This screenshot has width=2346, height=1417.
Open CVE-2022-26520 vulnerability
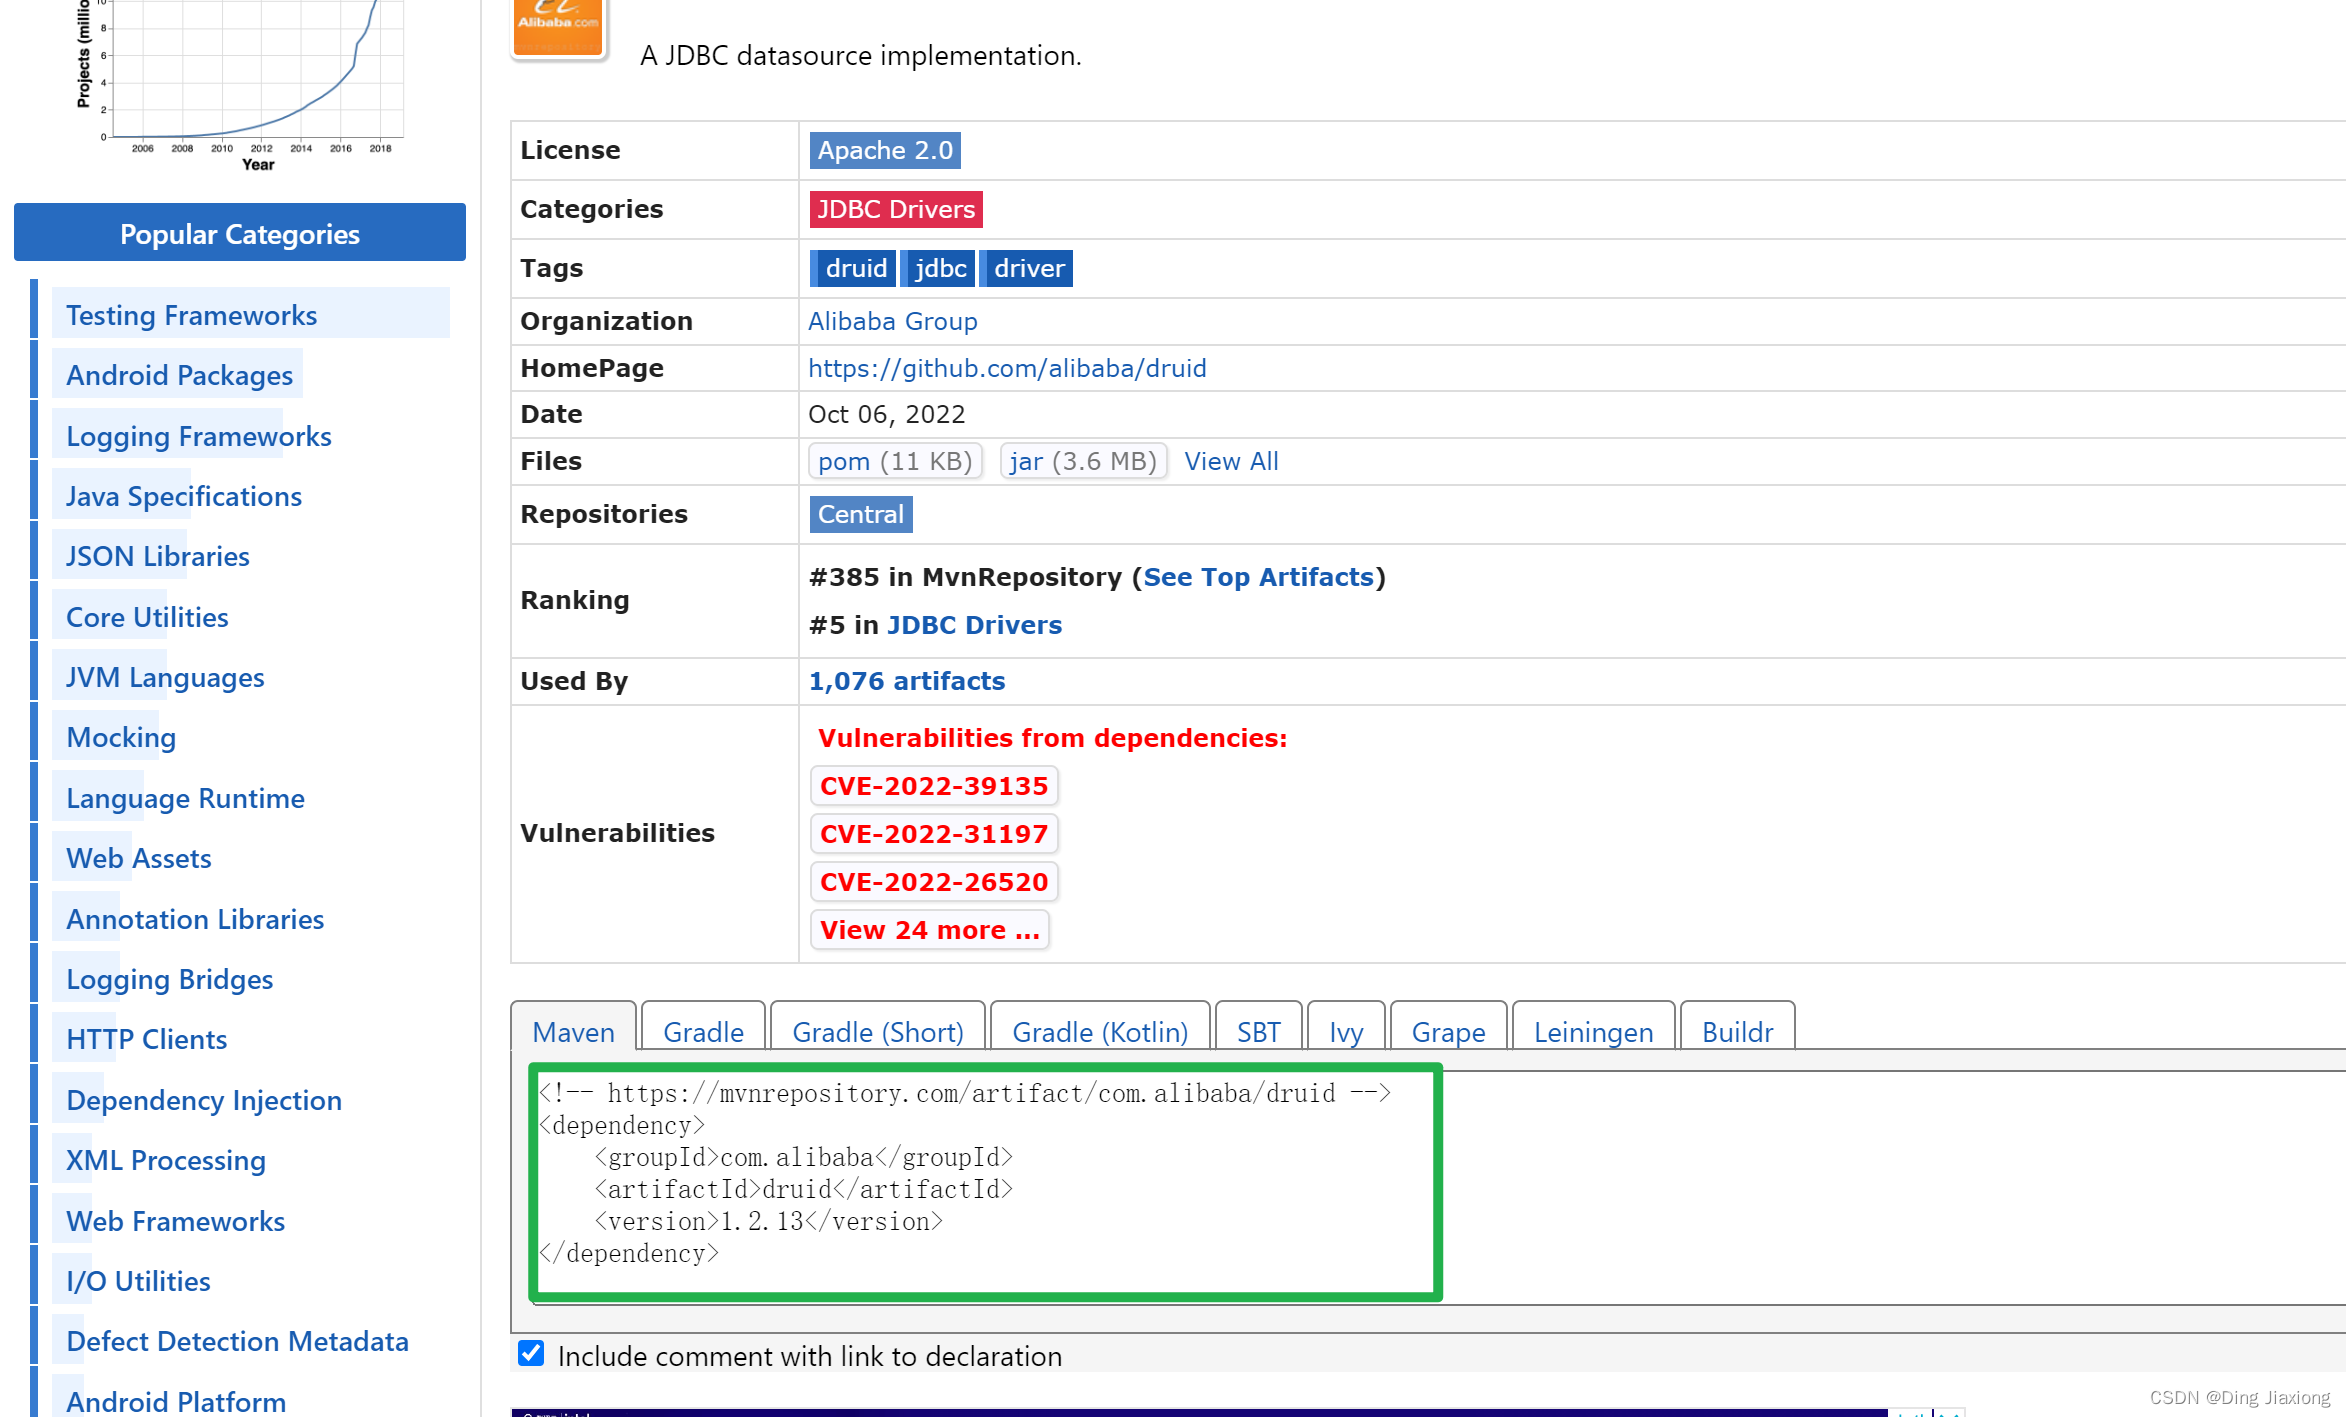(934, 882)
